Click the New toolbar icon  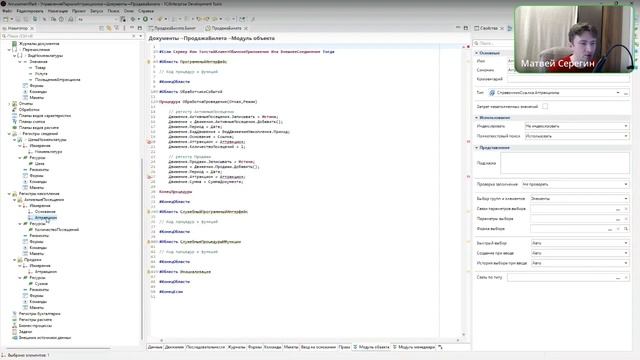click(6, 19)
